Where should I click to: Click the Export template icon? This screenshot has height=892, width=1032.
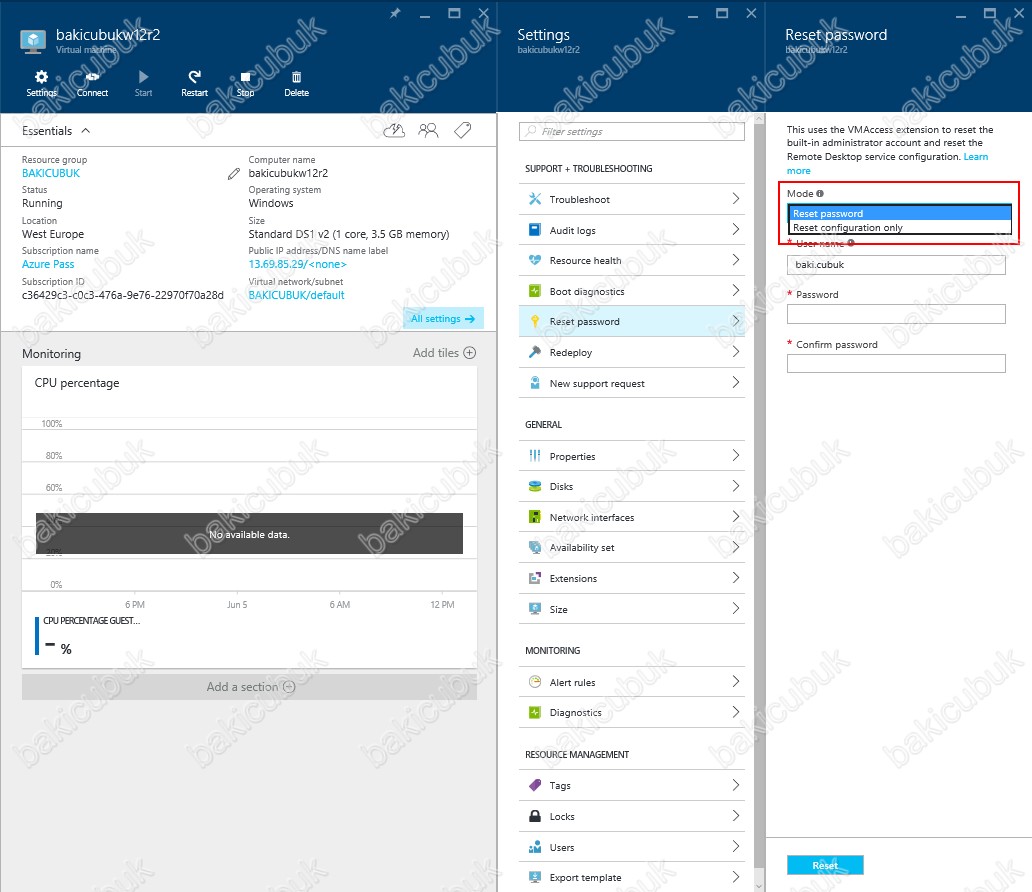pyautogui.click(x=535, y=877)
